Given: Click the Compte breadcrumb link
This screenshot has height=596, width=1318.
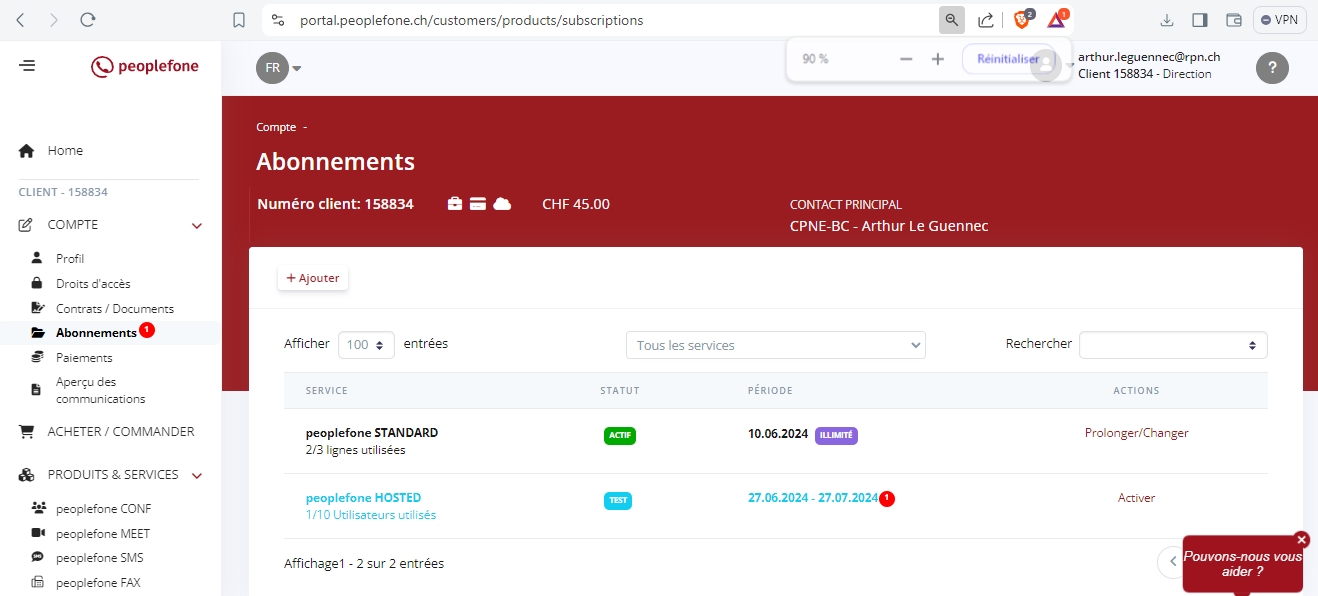Looking at the screenshot, I should [x=276, y=127].
